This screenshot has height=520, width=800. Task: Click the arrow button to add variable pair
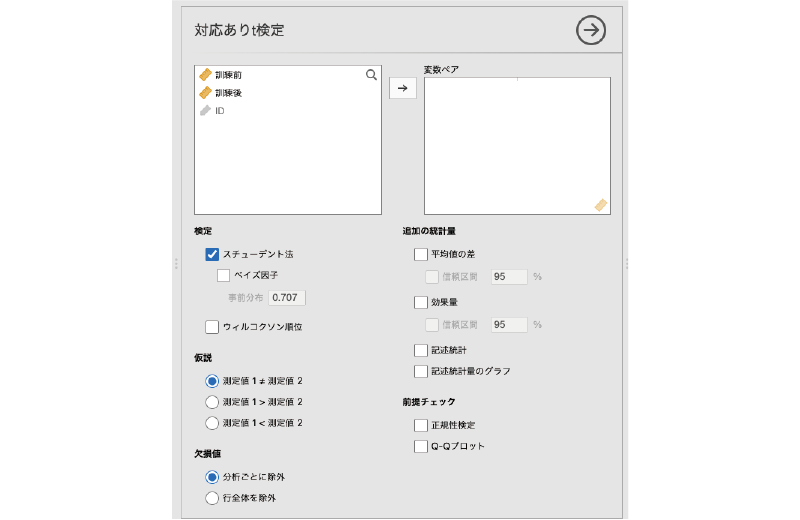pos(402,88)
